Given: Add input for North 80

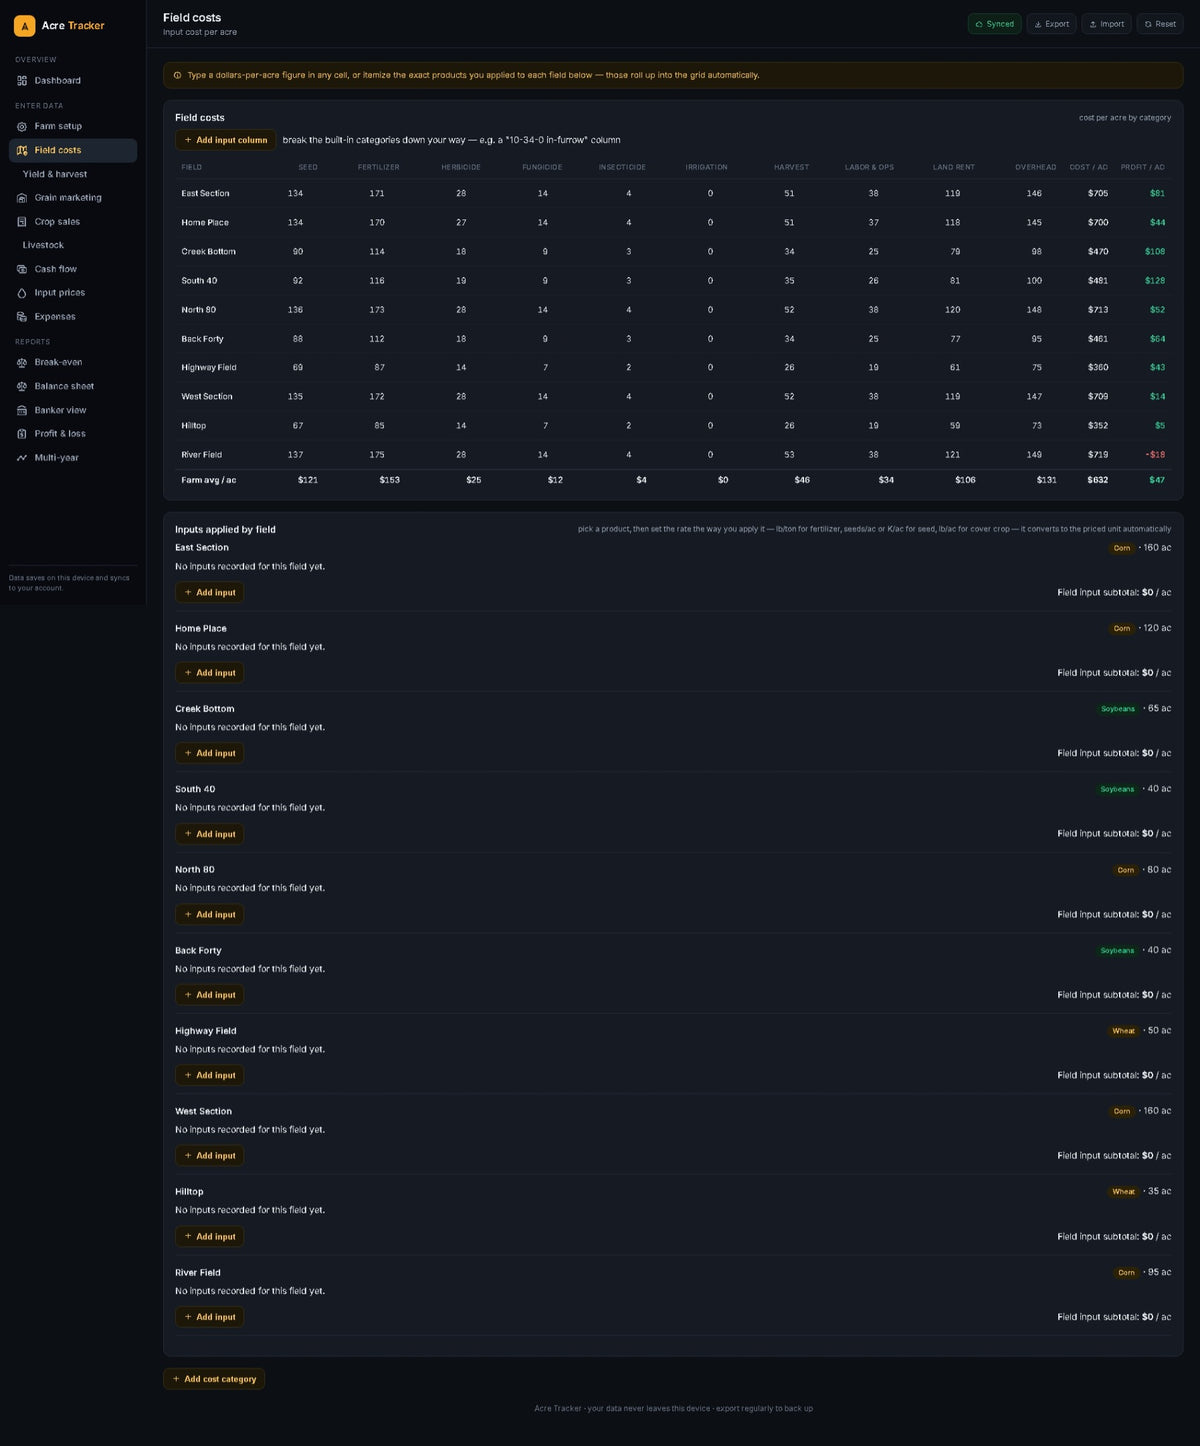Looking at the screenshot, I should pyautogui.click(x=209, y=914).
